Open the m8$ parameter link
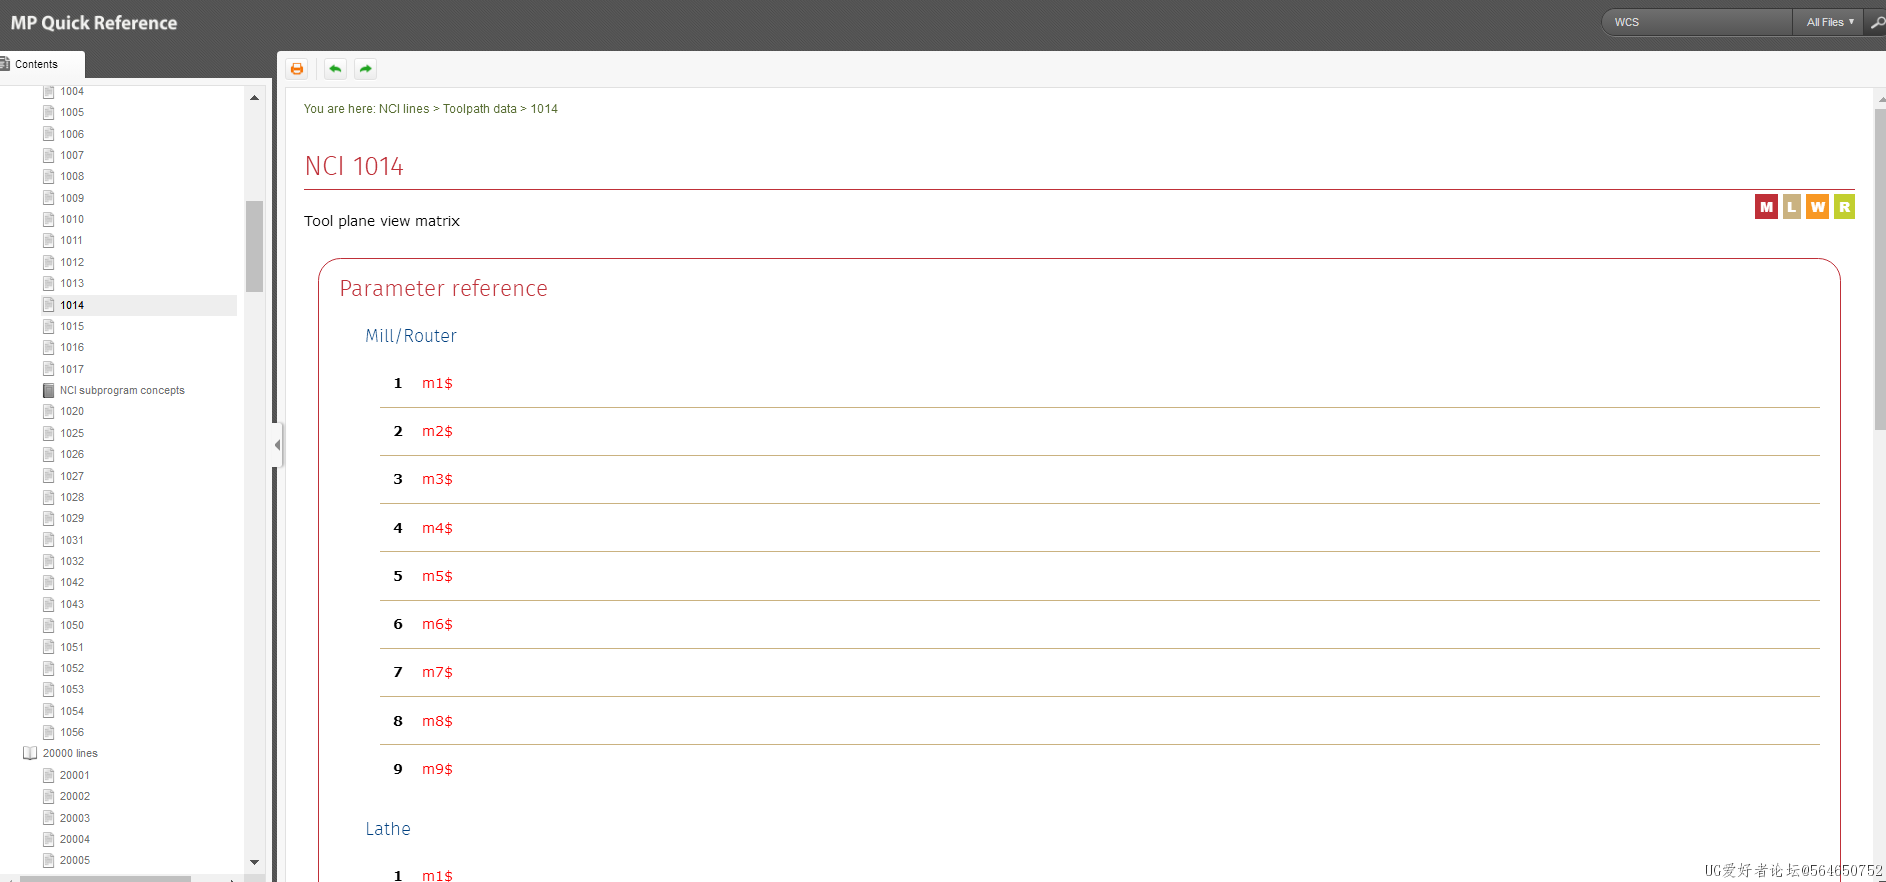 click(x=437, y=721)
